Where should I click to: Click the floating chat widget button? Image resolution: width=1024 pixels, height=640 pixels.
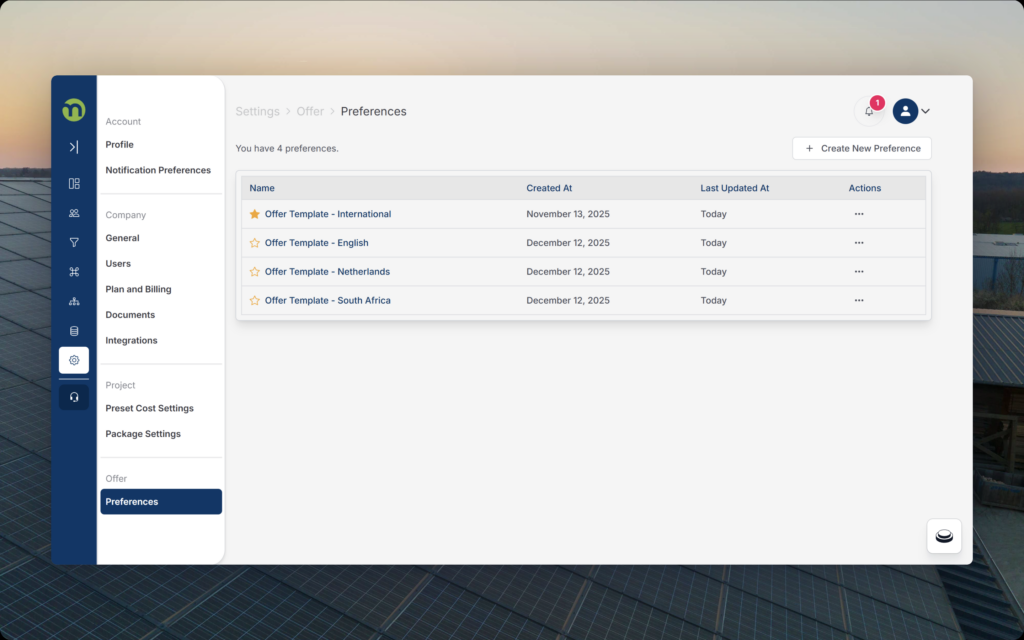click(x=944, y=536)
